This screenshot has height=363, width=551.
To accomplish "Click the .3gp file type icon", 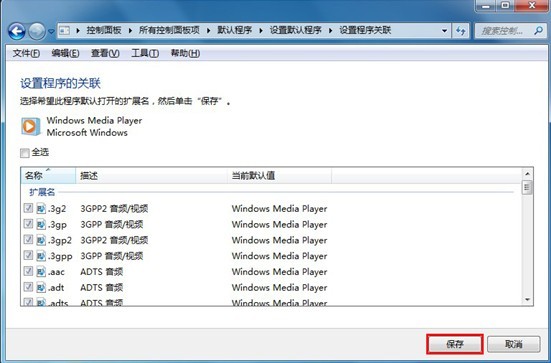I will [41, 224].
